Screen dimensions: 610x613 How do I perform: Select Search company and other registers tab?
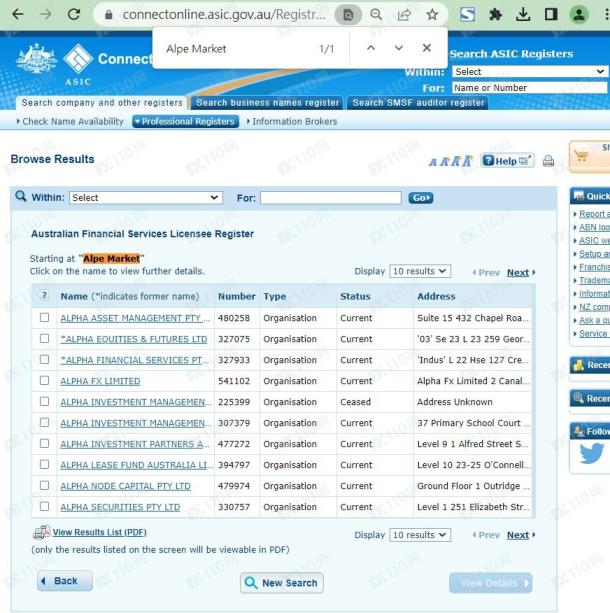click(x=102, y=103)
